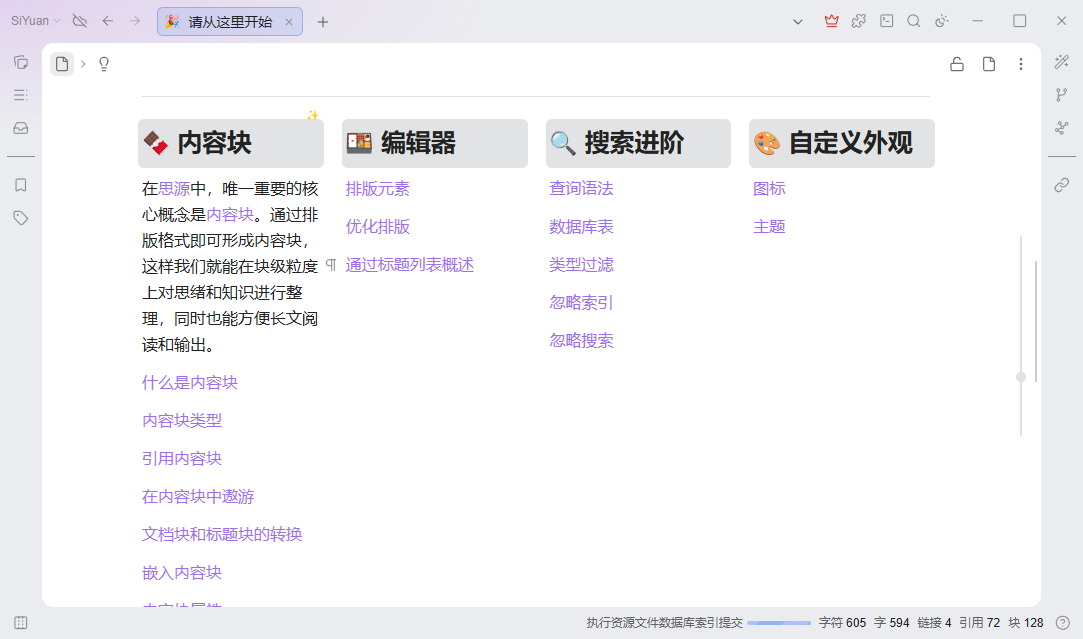Click the 引用 72 status count
1083x639 pixels.
(979, 623)
